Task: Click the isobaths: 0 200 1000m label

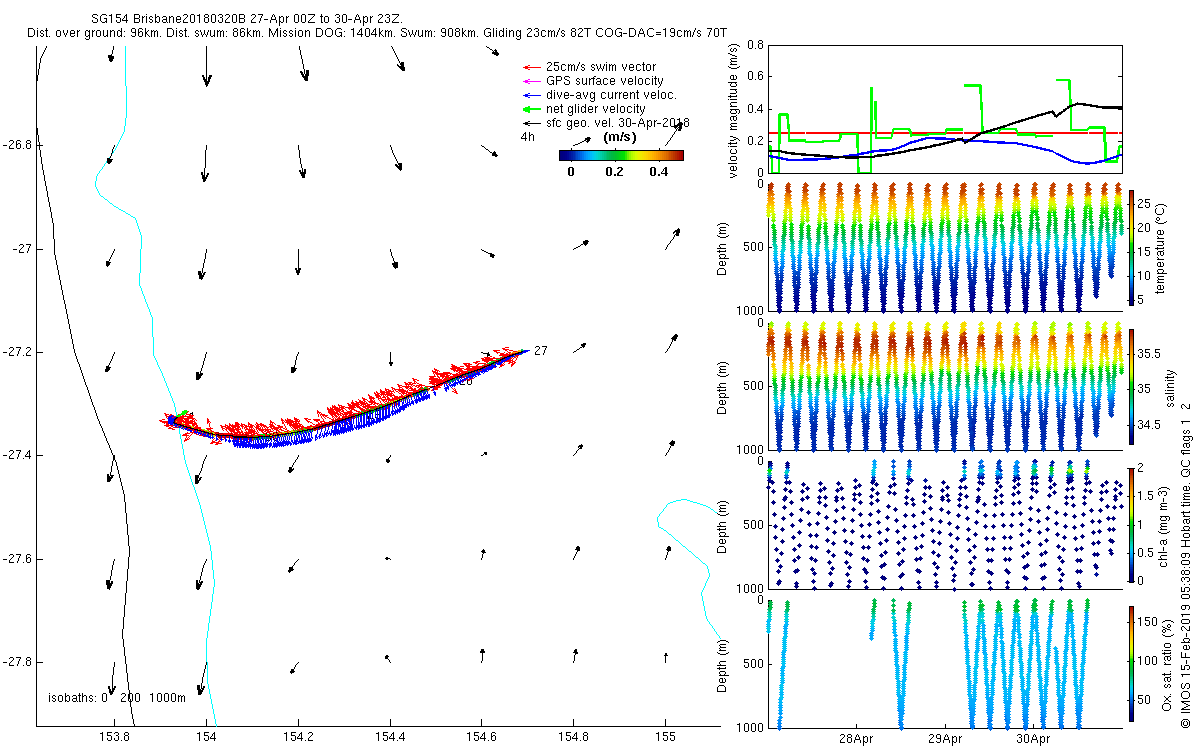Action: tap(117, 698)
